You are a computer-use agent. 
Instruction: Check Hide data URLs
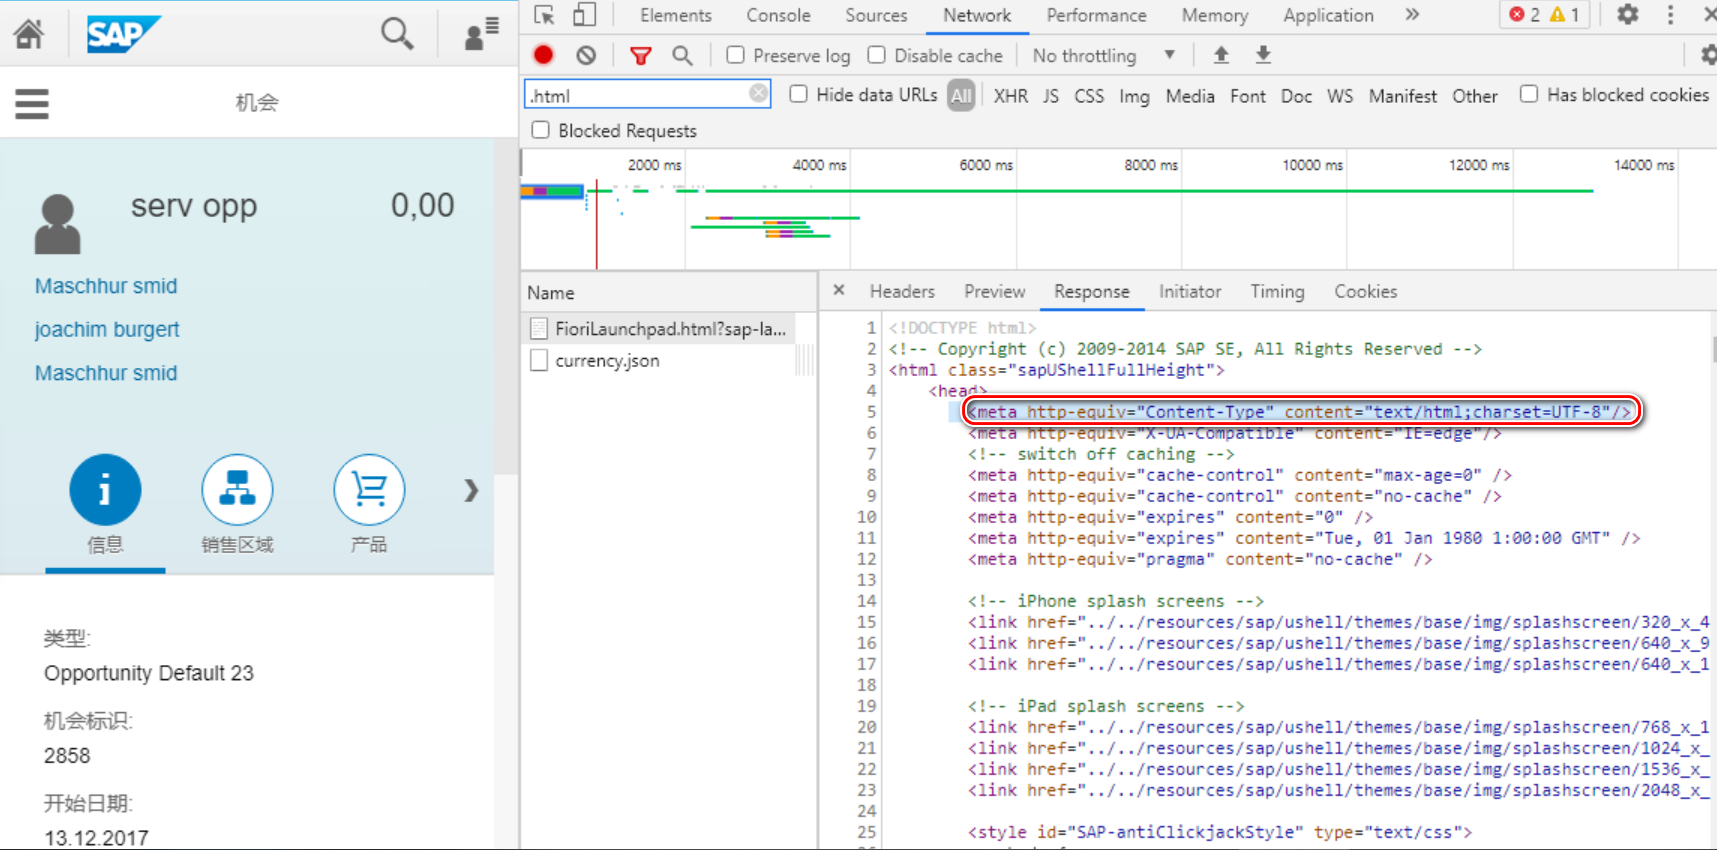pyautogui.click(x=798, y=94)
